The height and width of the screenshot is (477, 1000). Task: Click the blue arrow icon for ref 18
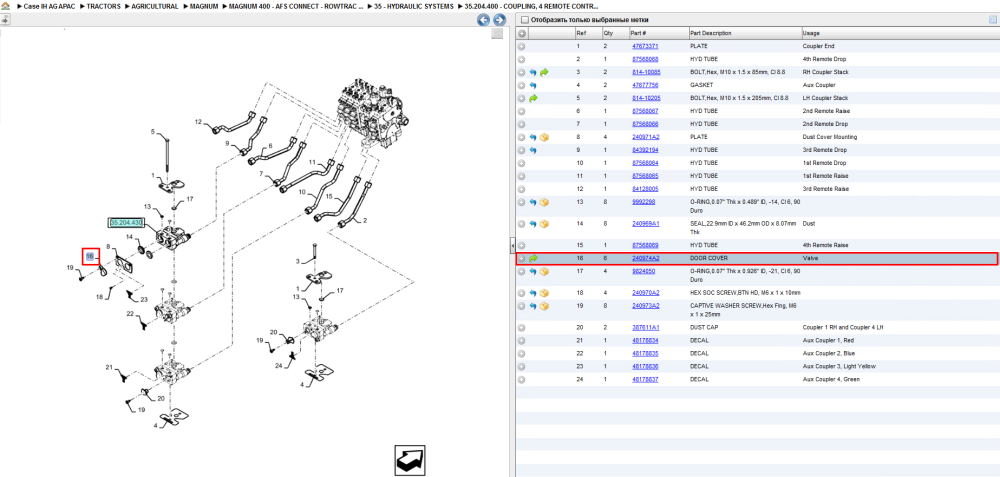533,293
